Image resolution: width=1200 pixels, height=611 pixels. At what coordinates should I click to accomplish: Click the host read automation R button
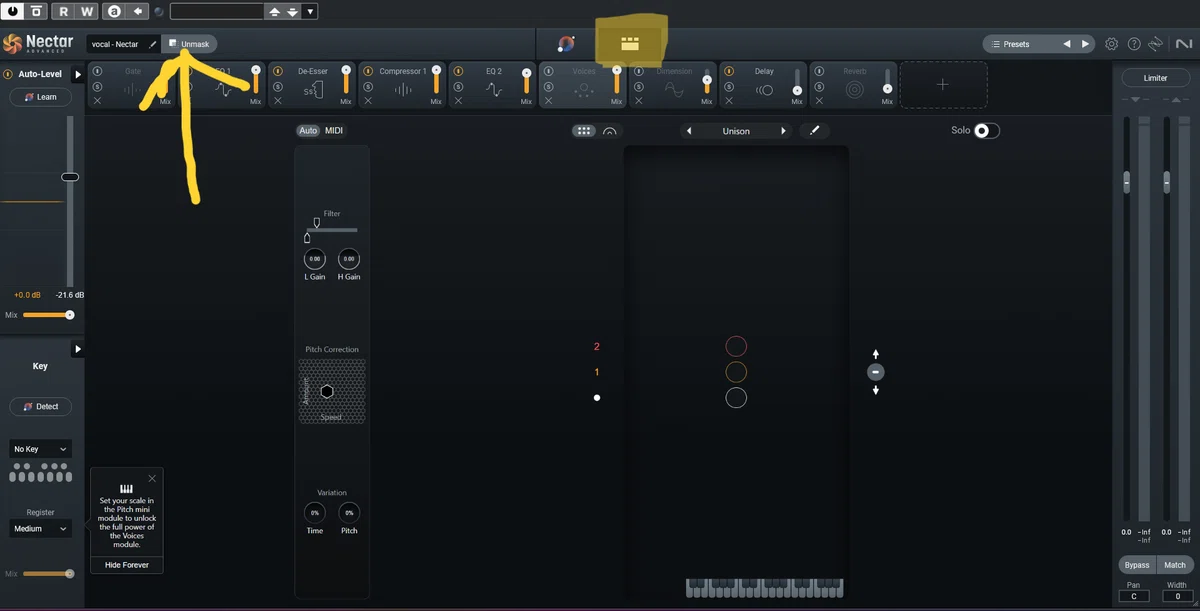64,12
